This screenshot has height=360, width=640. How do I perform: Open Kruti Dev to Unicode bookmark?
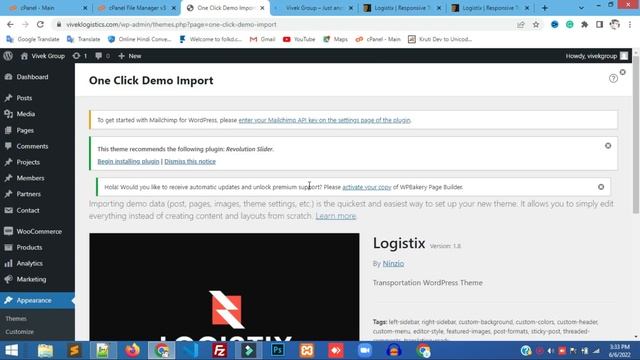pyautogui.click(x=440, y=39)
